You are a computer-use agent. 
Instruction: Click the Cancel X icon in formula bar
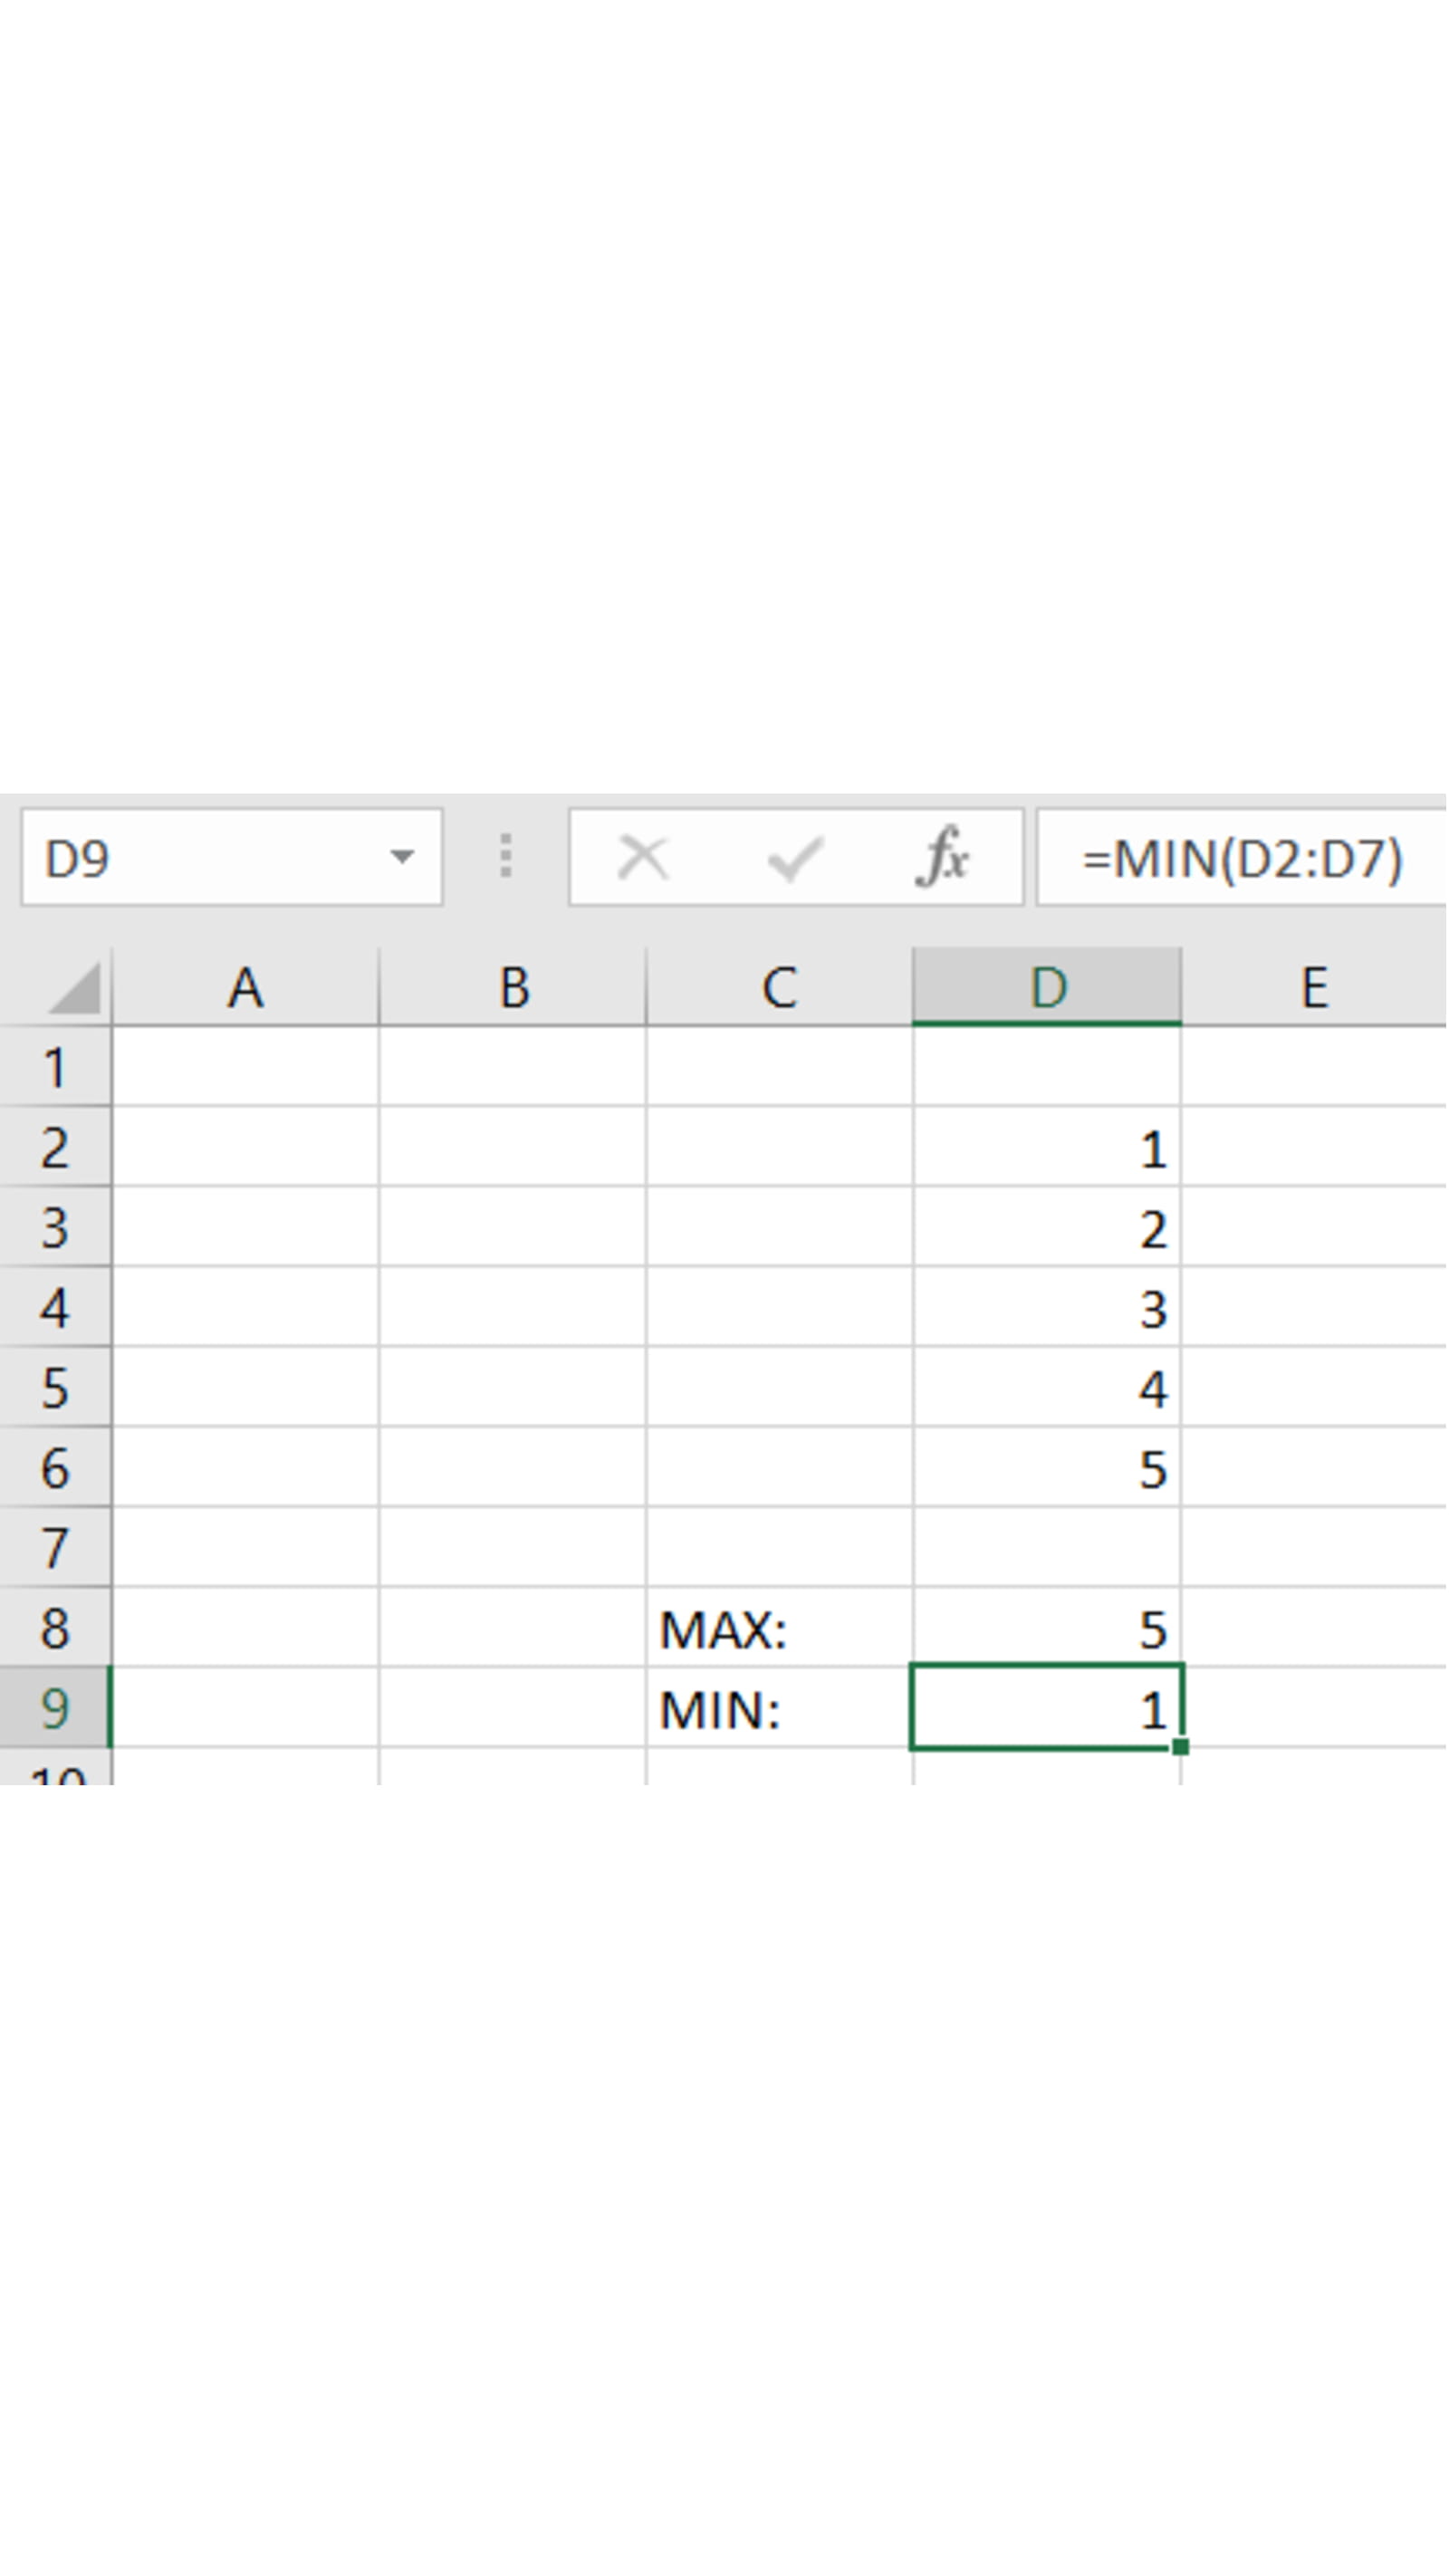coord(642,857)
